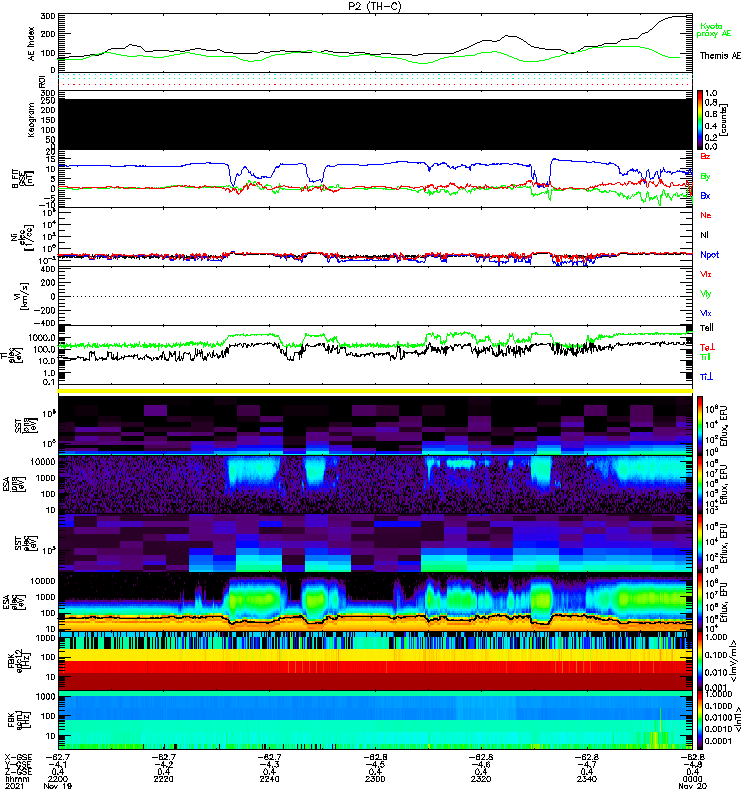Click the -4.7 Y-GSE value
The width and height of the screenshot is (750, 800).
pyautogui.click(x=586, y=765)
